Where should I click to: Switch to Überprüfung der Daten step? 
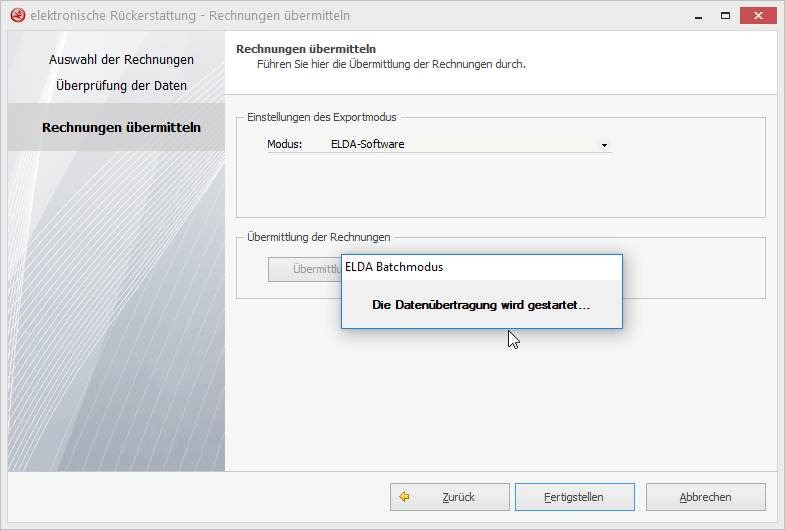coord(121,85)
